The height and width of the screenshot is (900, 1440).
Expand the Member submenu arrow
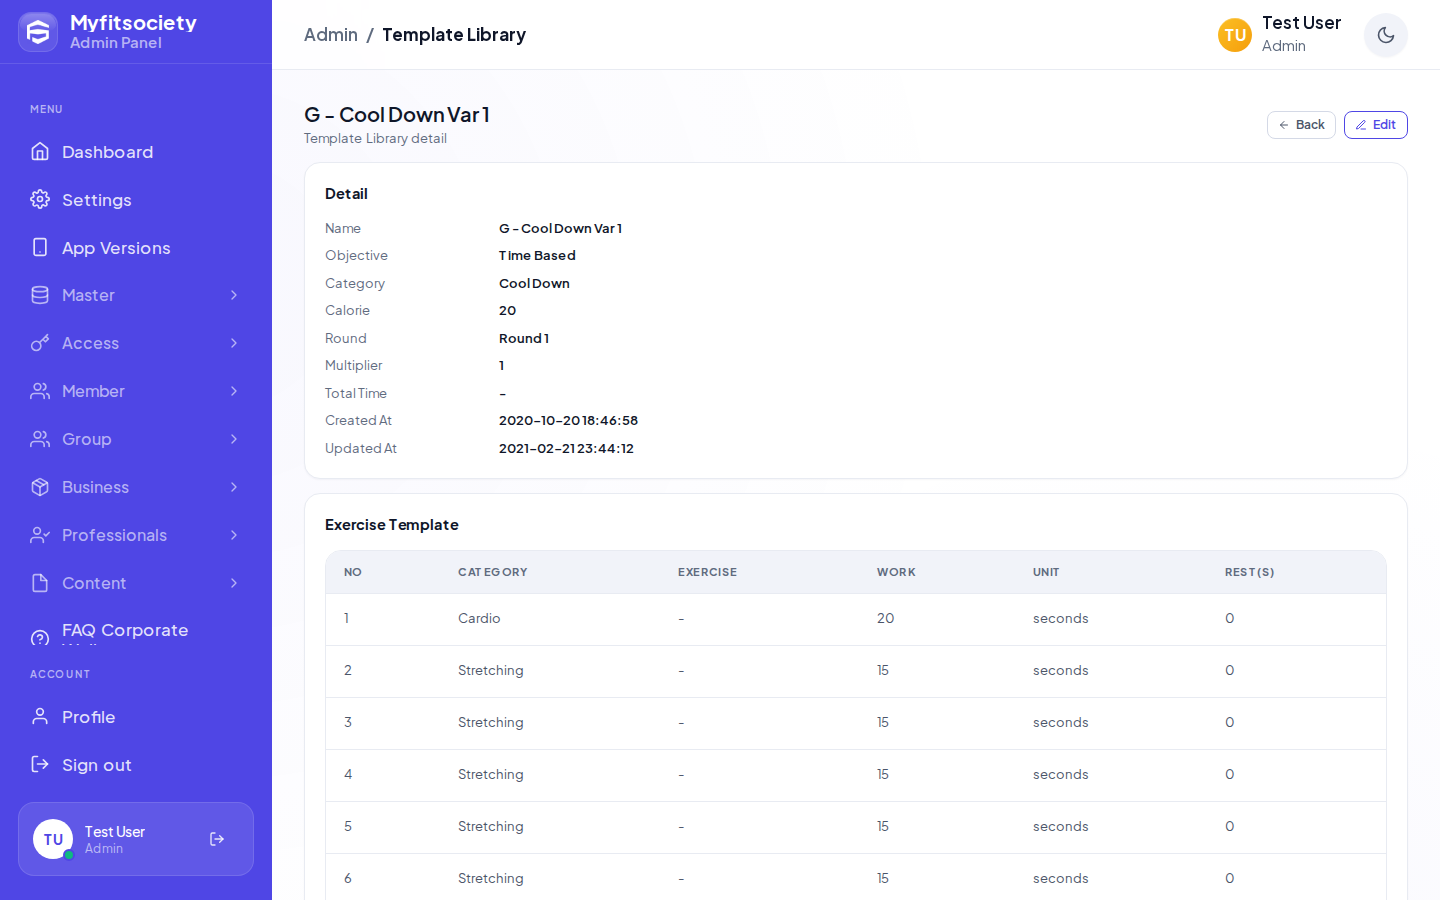coord(234,391)
